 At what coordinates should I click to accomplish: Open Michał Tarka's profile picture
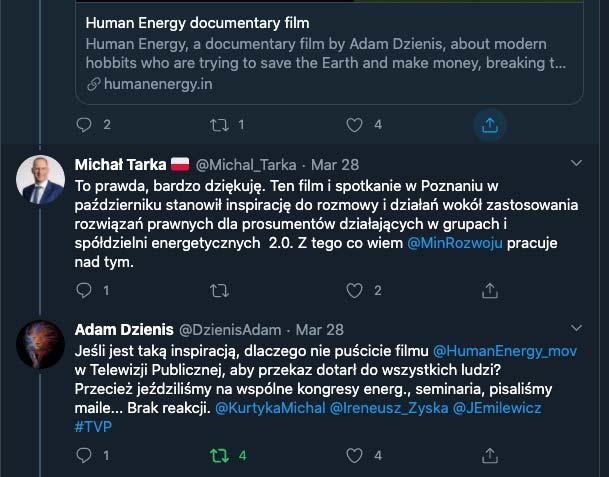click(41, 181)
